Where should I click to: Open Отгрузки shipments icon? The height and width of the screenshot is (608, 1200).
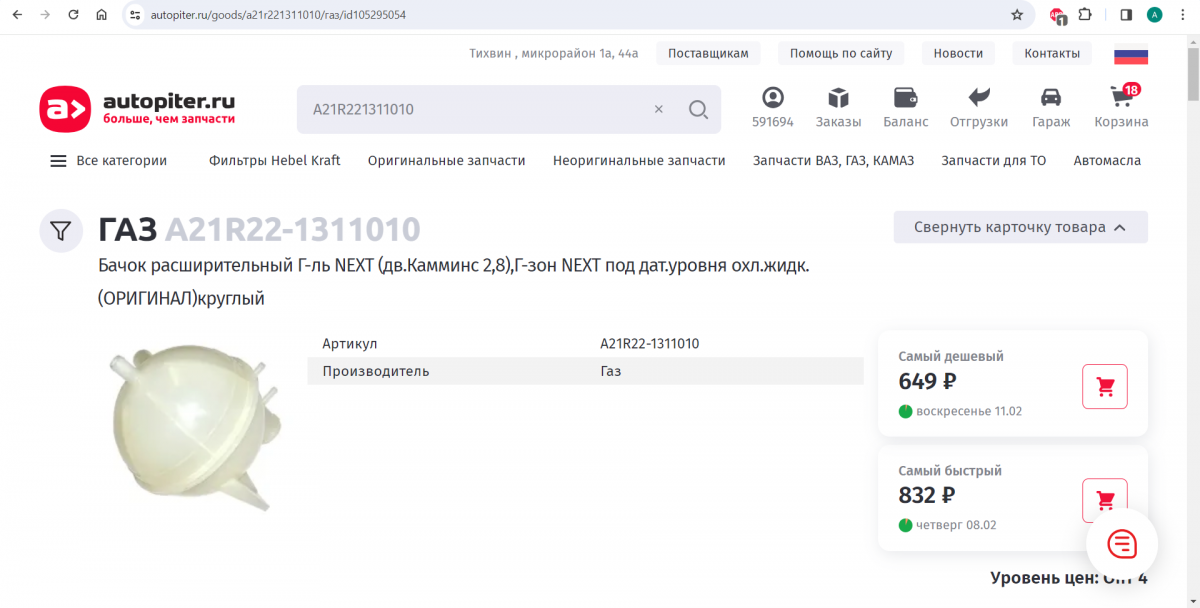tap(978, 98)
